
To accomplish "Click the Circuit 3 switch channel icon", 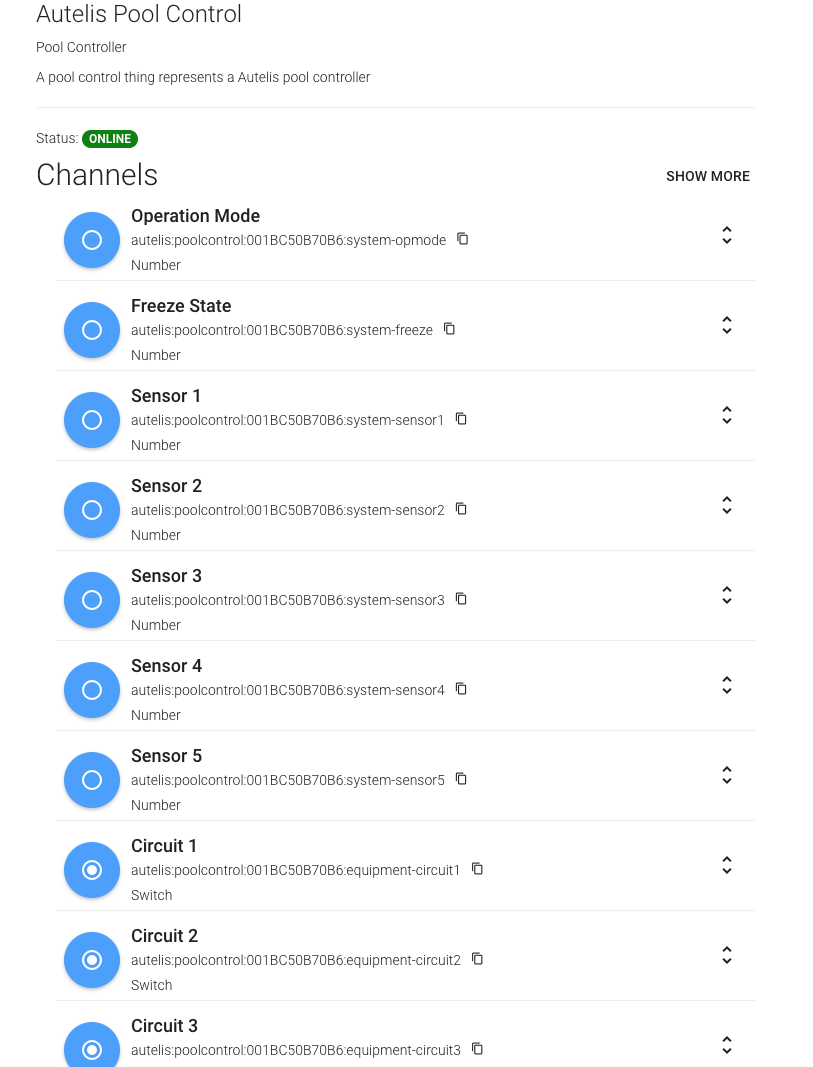I will [92, 1050].
